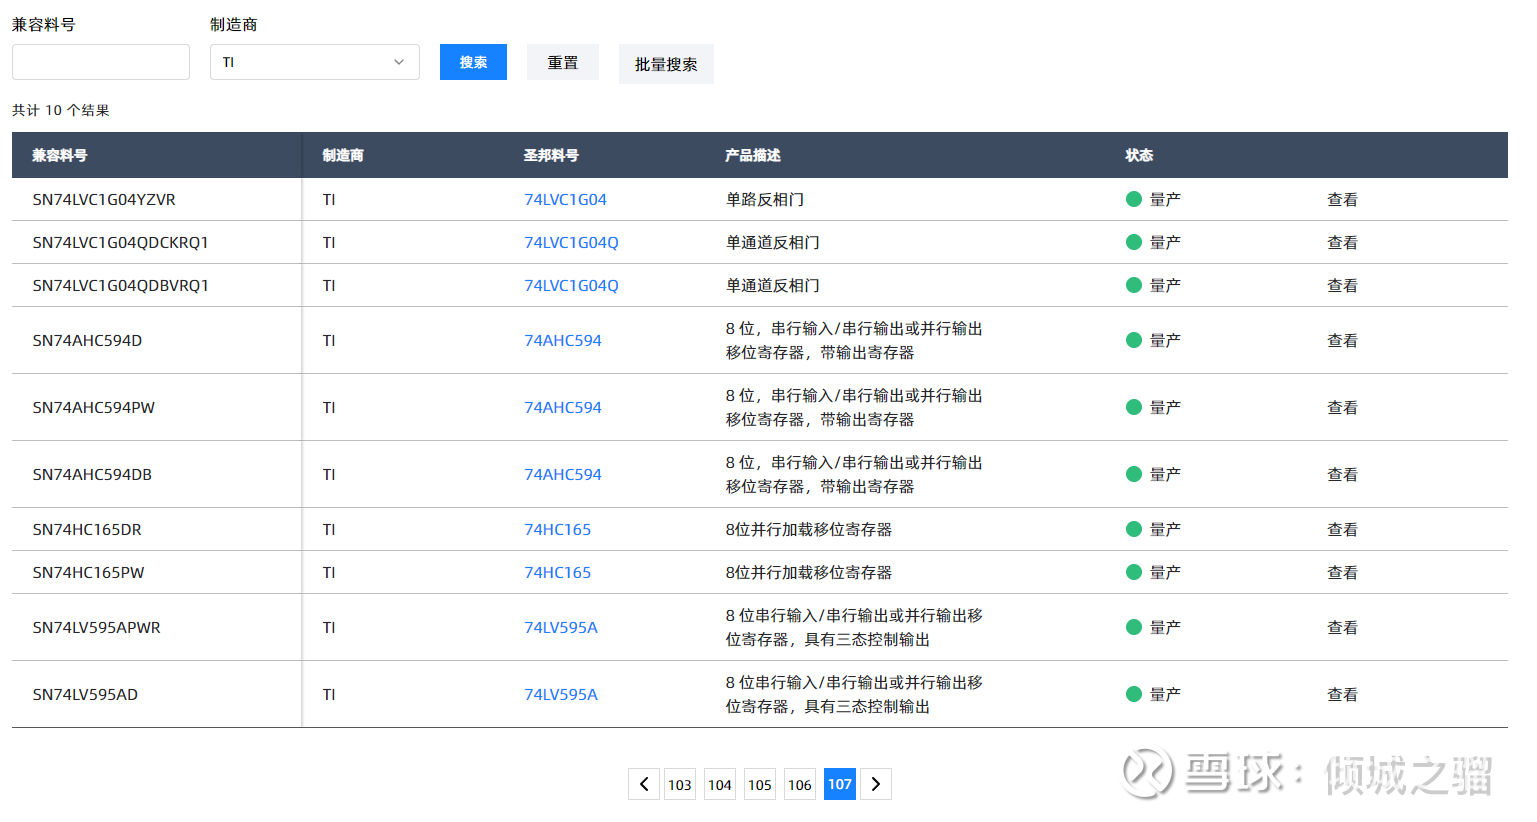Screen dimensions: 1537x822
Task: Go to page 103
Action: (x=680, y=784)
